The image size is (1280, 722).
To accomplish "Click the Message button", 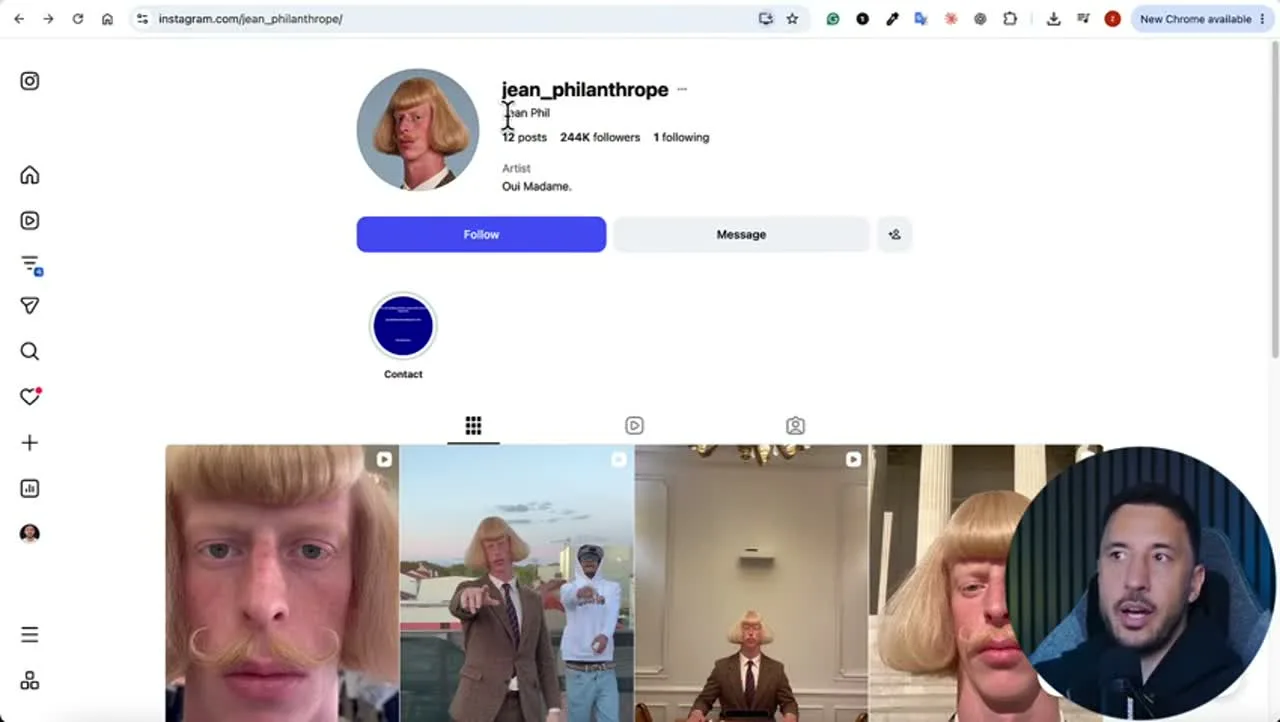I will click(x=741, y=234).
